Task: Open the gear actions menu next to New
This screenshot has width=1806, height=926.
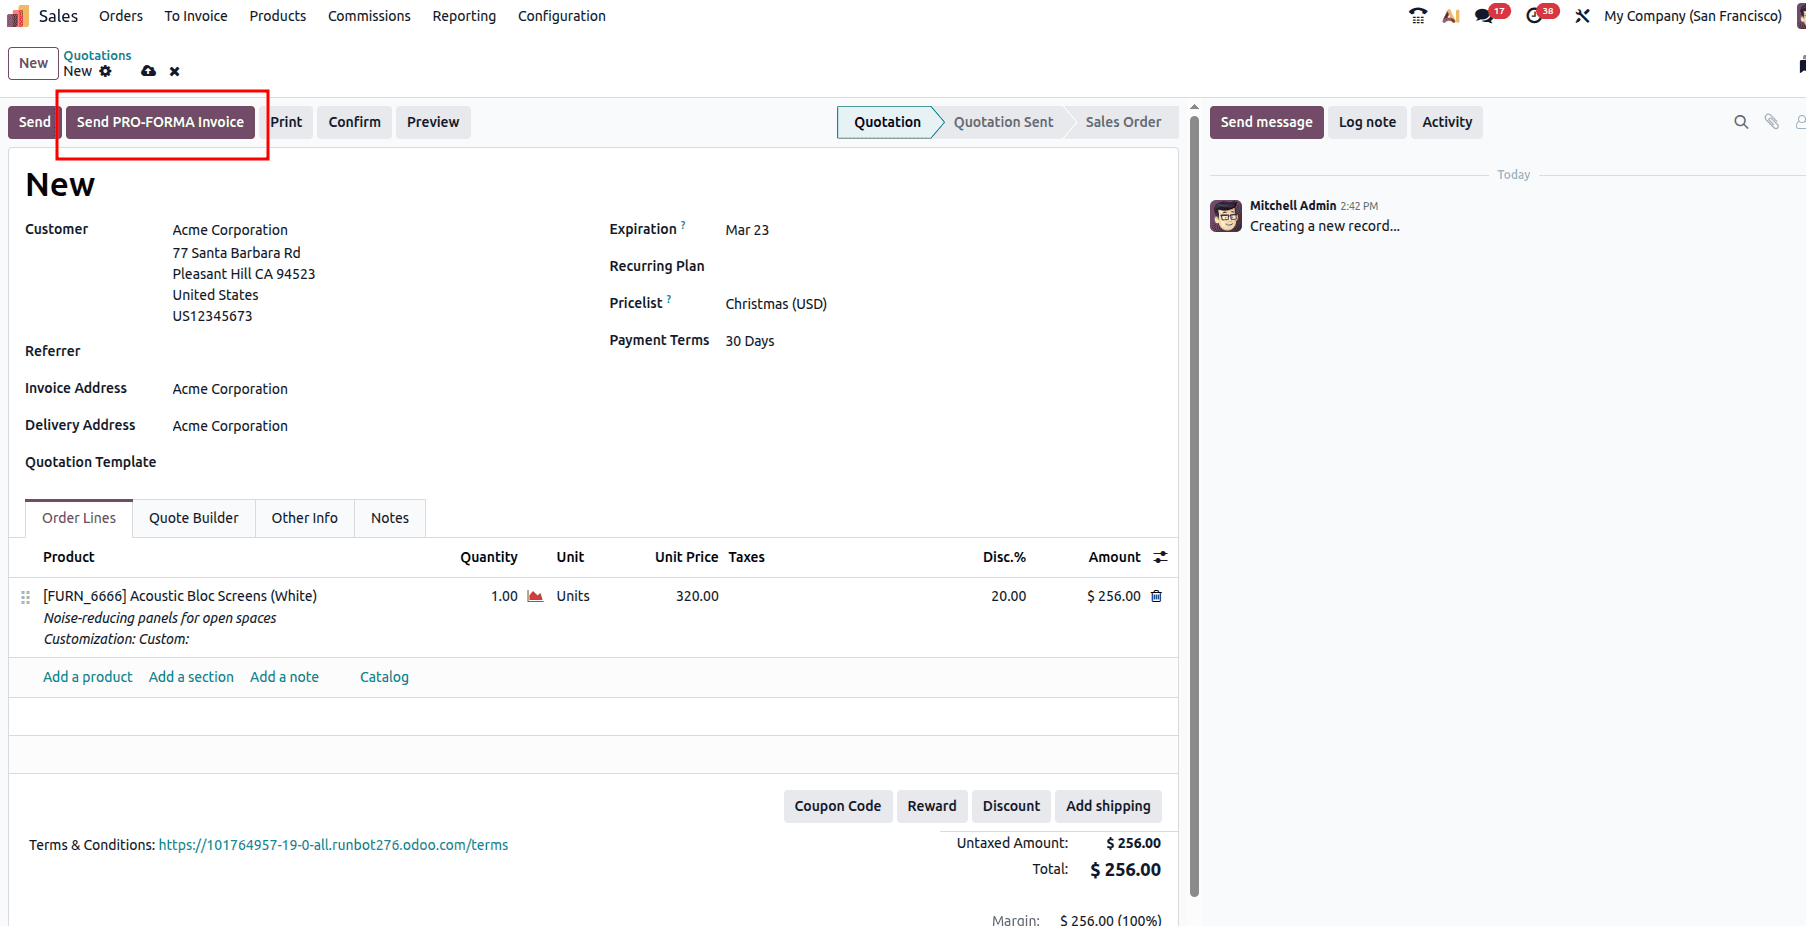Action: (x=105, y=71)
